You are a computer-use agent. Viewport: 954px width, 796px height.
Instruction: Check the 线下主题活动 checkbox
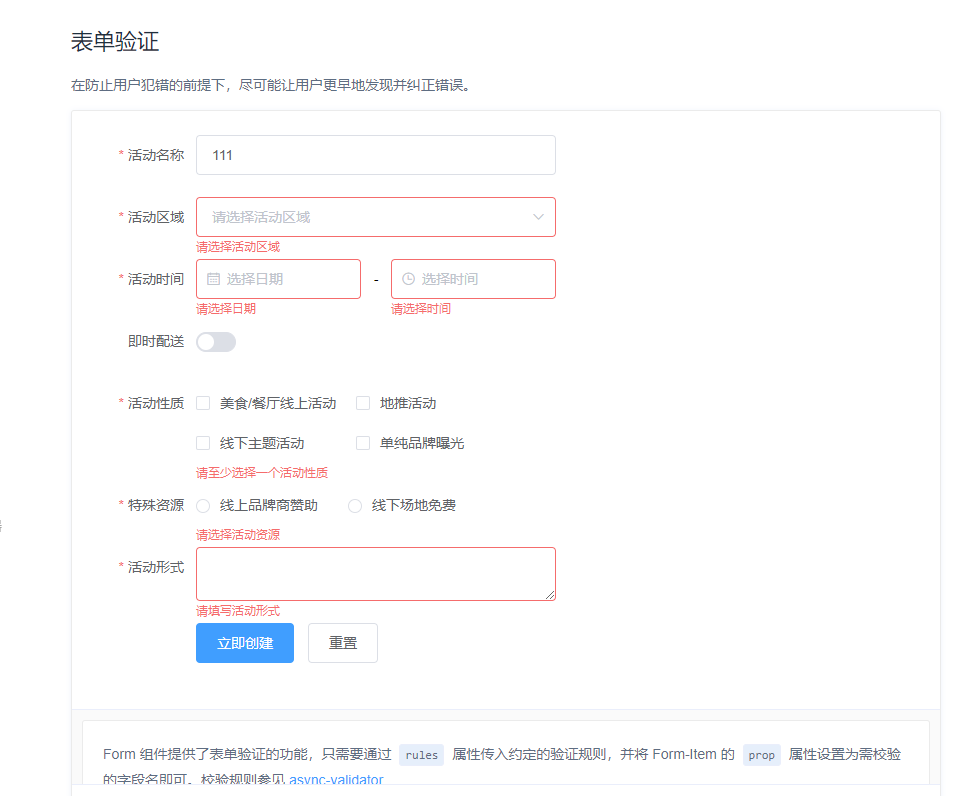(203, 442)
